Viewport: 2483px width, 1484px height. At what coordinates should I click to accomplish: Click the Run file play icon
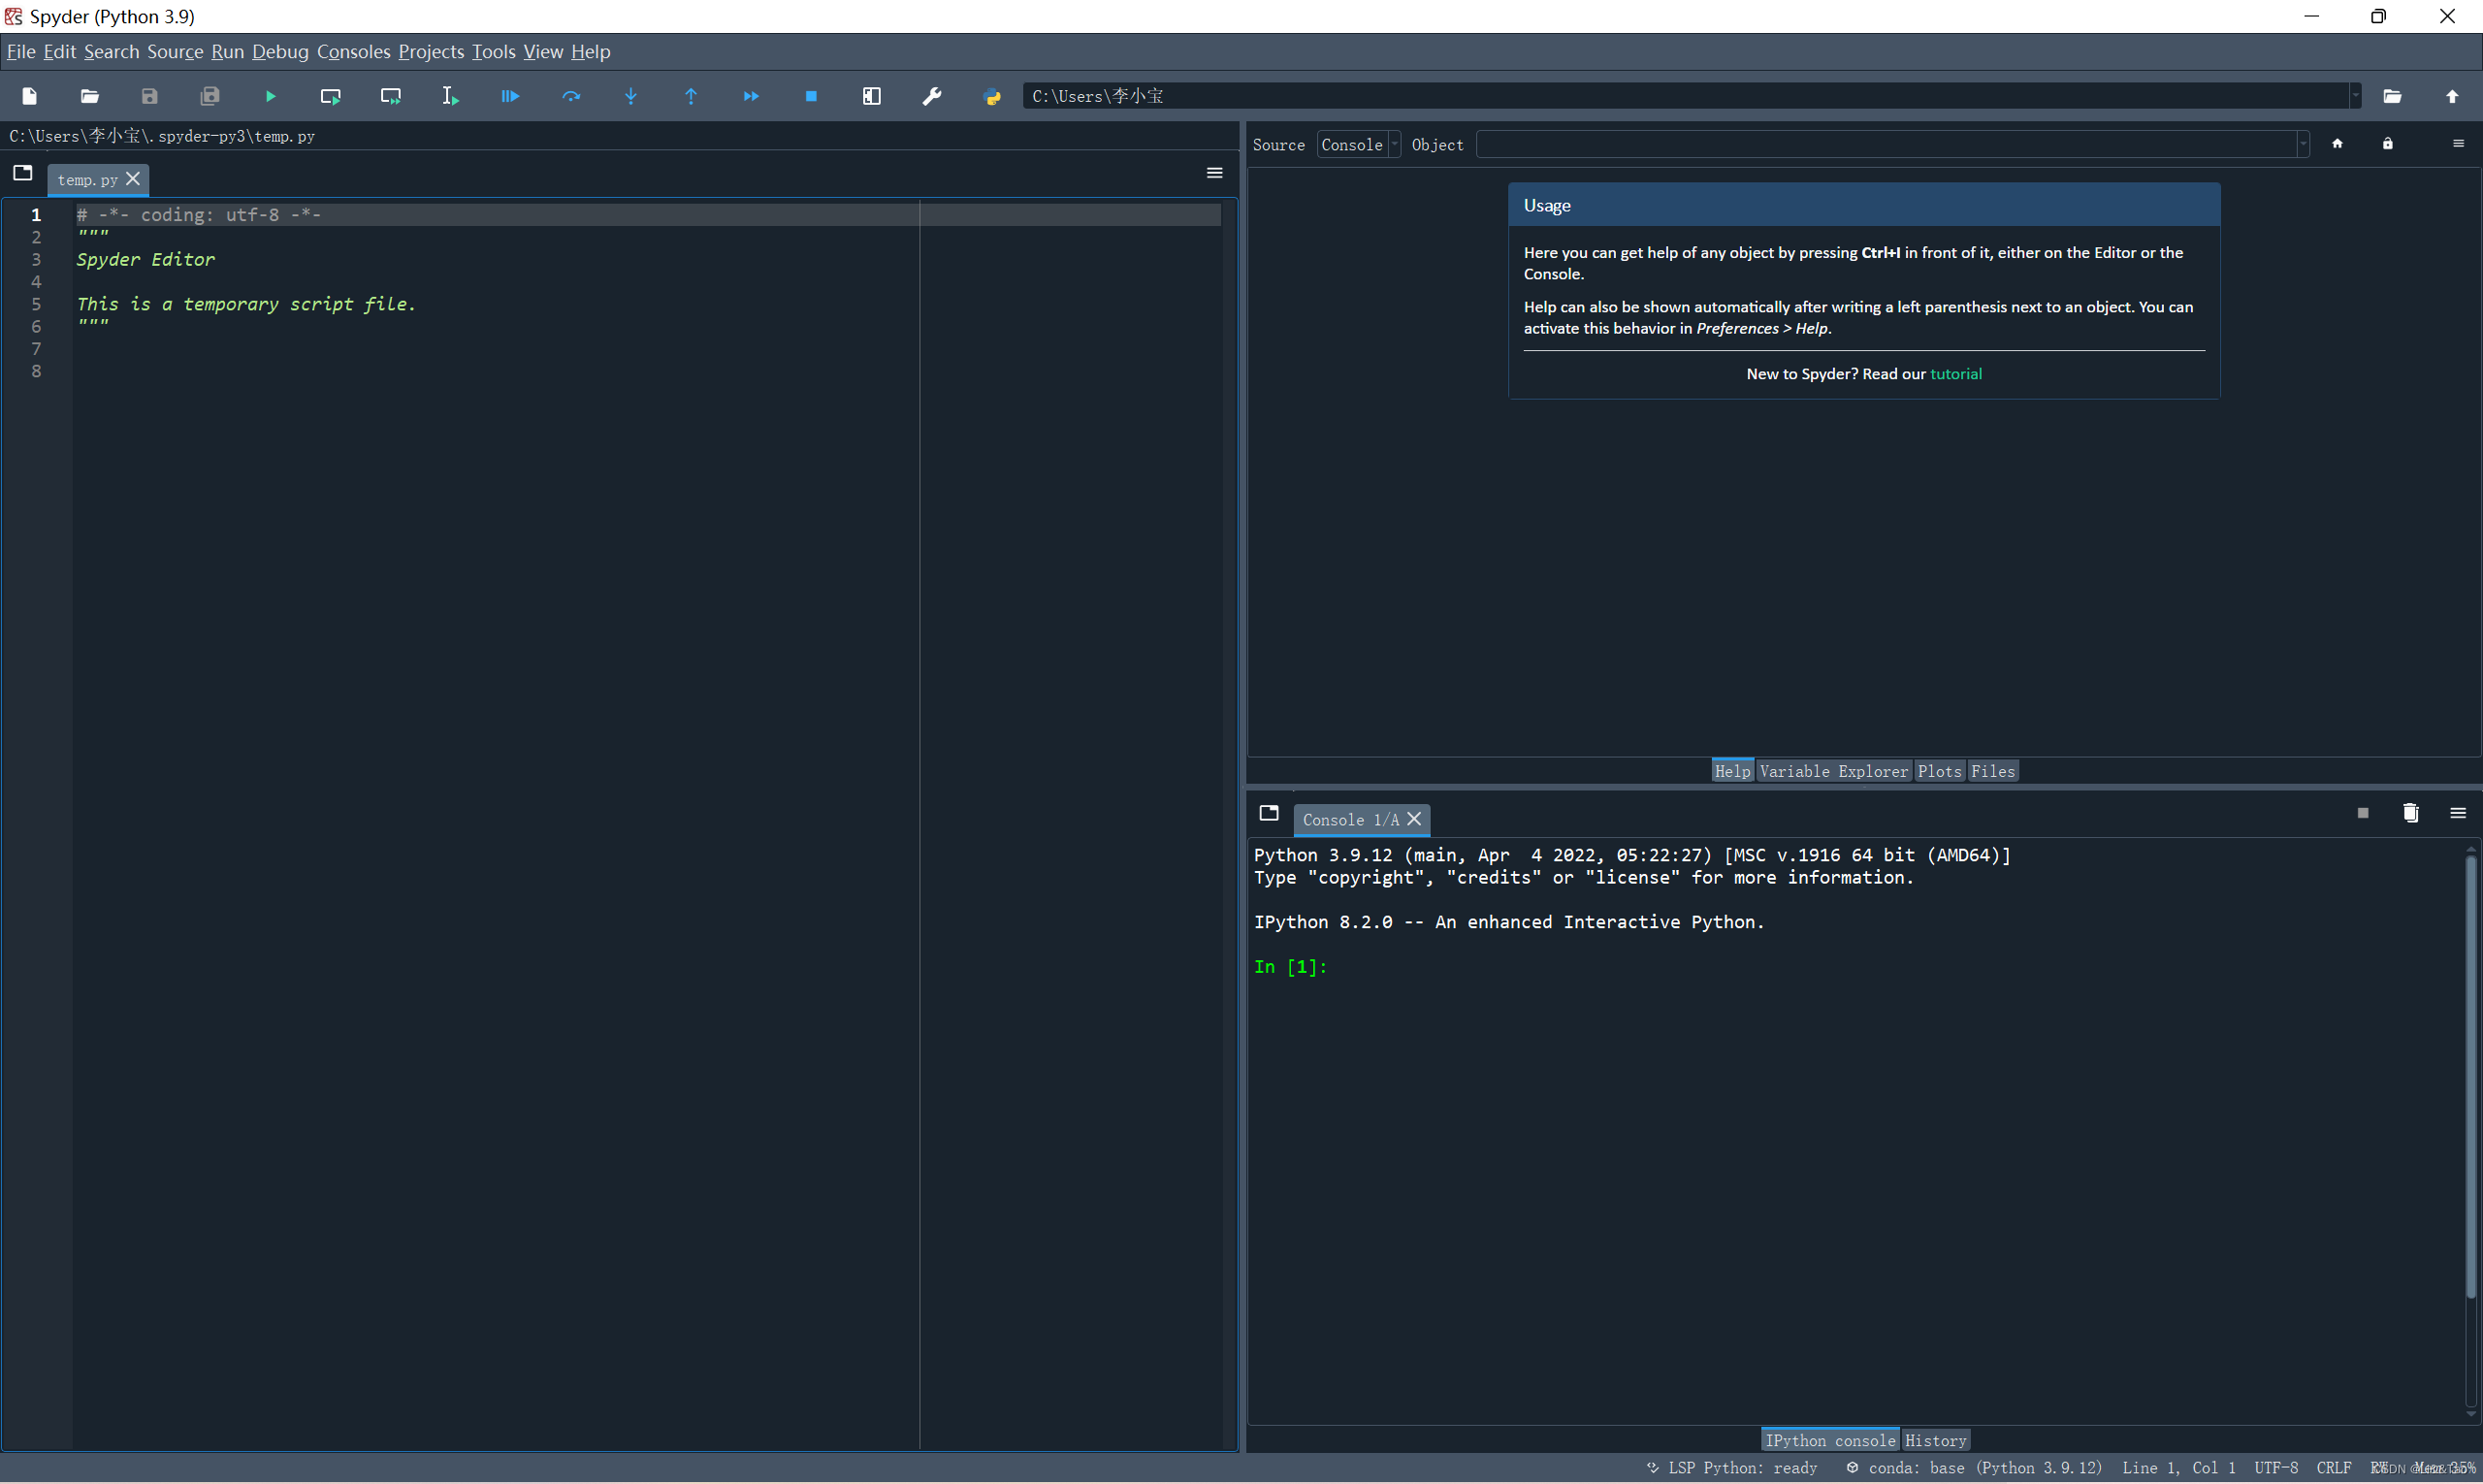click(270, 96)
